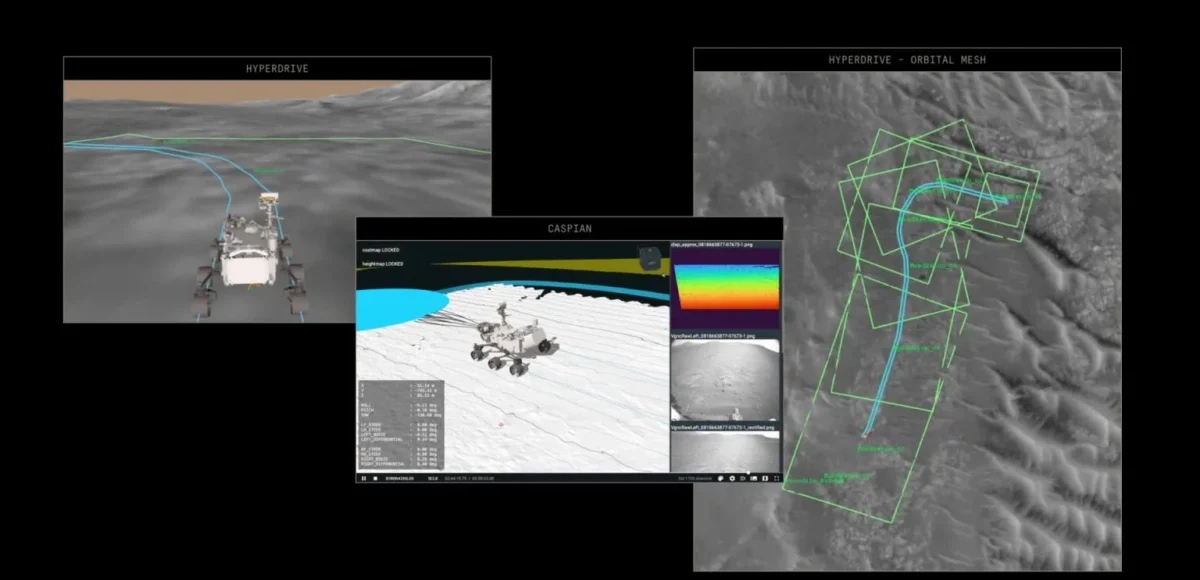
Task: Click the side panel split-view icon
Action: [x=767, y=478]
